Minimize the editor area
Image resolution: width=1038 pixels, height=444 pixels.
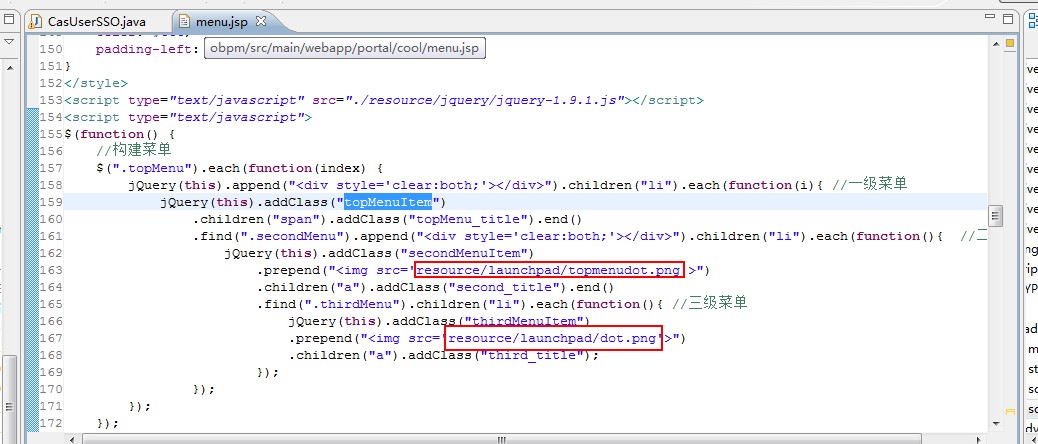click(x=990, y=17)
